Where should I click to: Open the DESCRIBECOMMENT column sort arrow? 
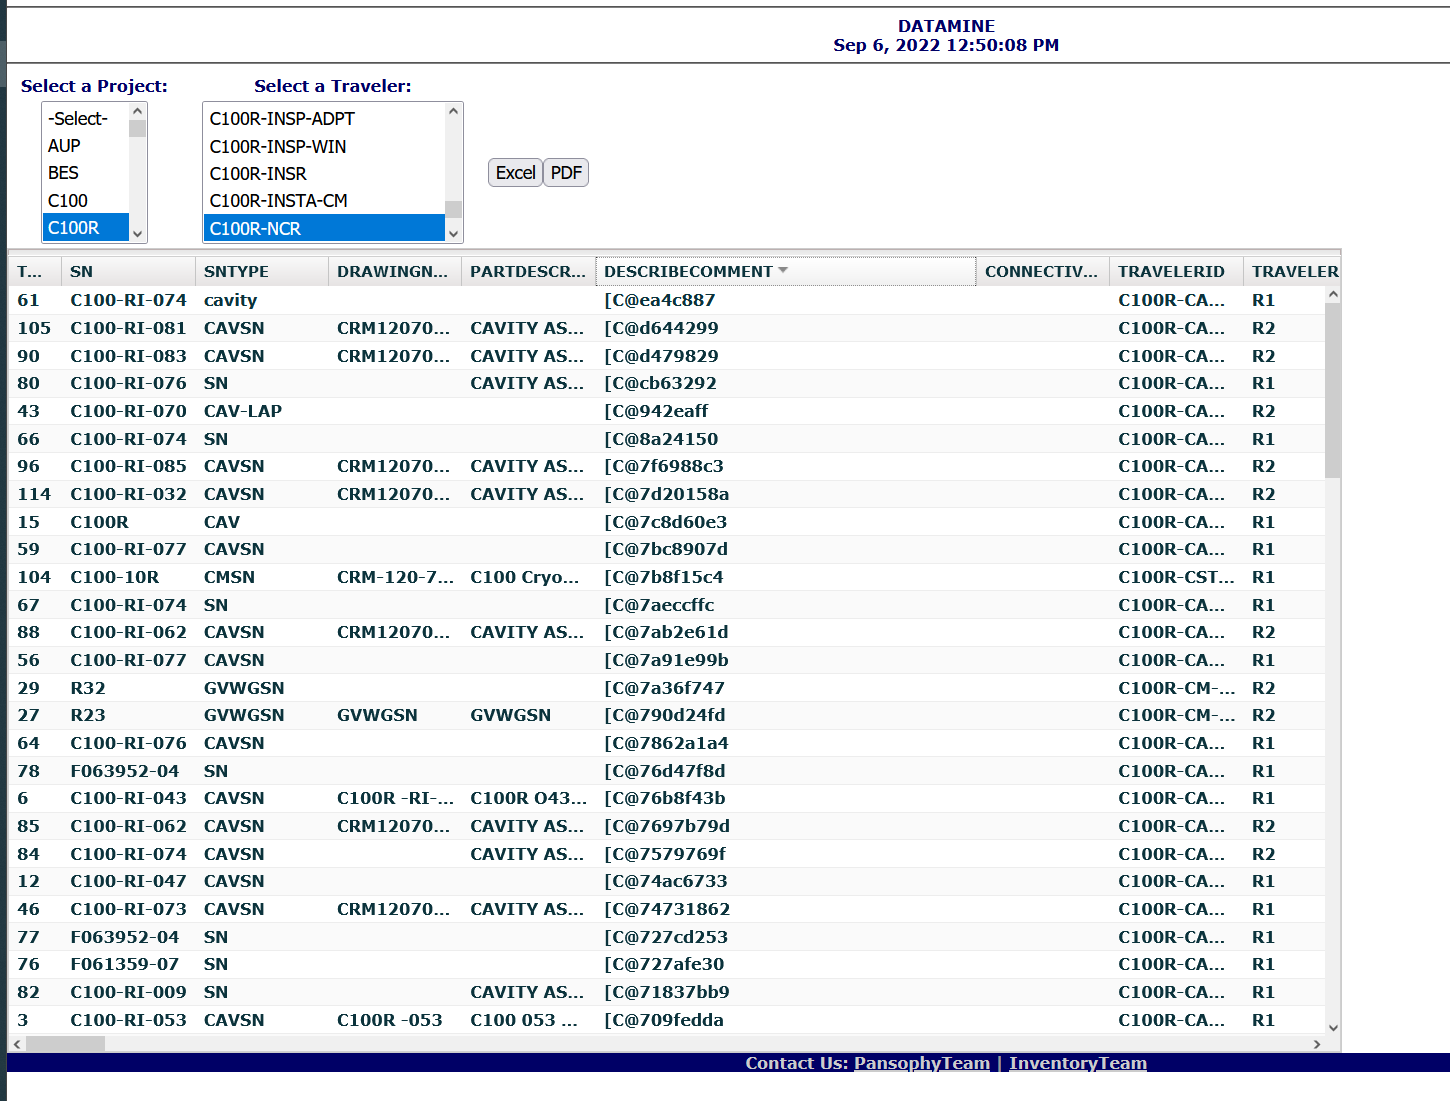783,271
